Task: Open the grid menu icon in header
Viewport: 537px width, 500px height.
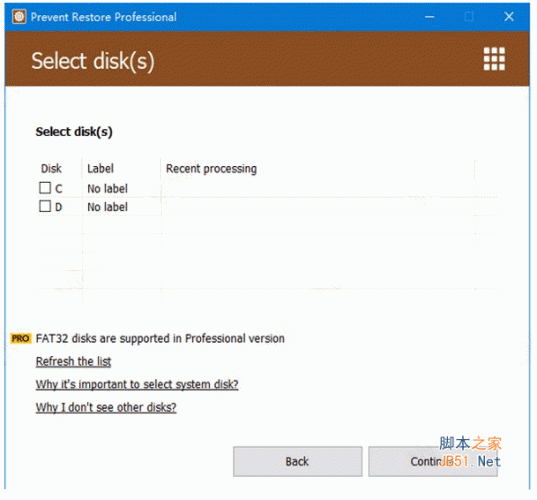Action: (x=494, y=59)
